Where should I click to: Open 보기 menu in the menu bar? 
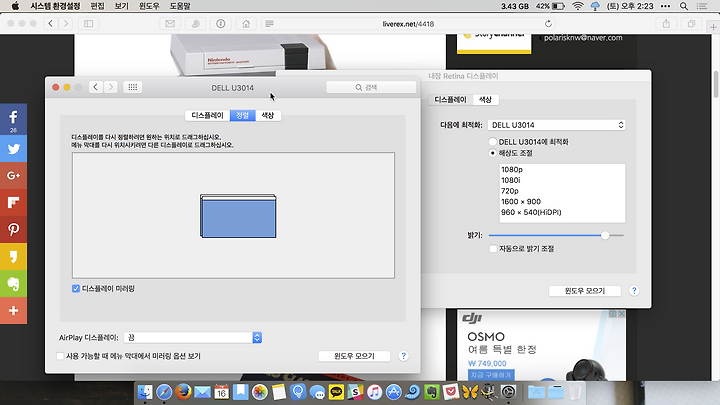point(122,6)
